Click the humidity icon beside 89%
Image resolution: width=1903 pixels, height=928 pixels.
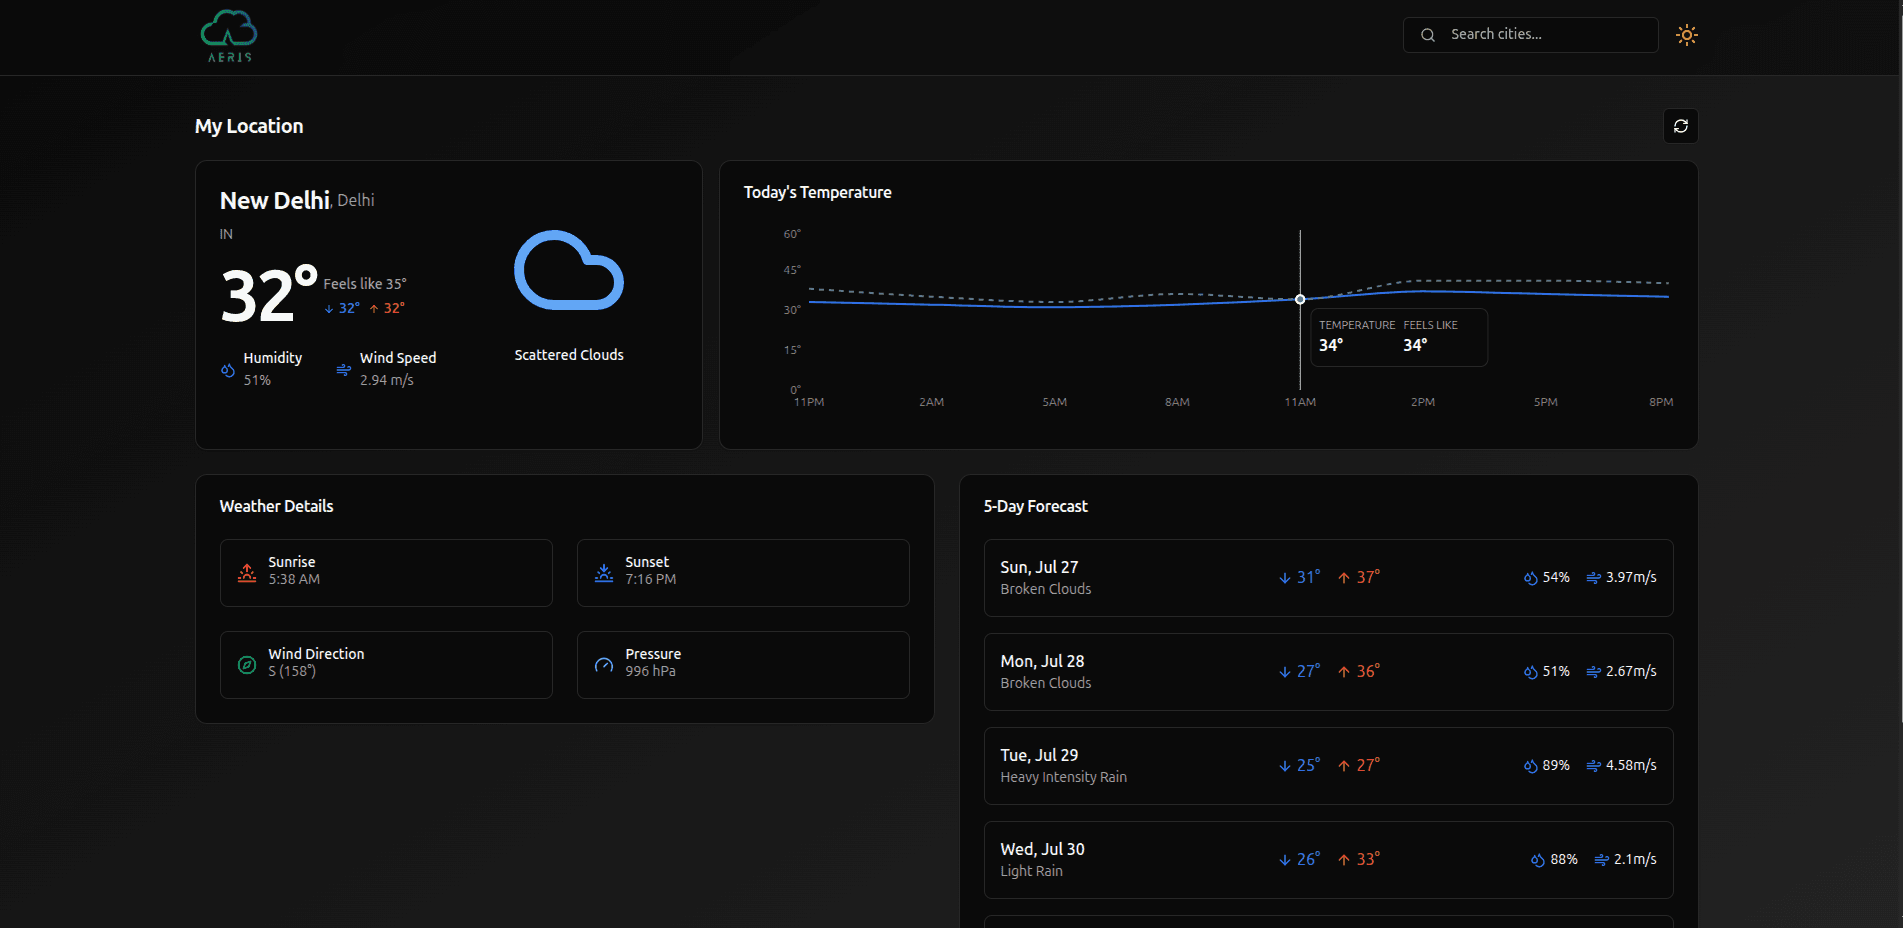1531,766
